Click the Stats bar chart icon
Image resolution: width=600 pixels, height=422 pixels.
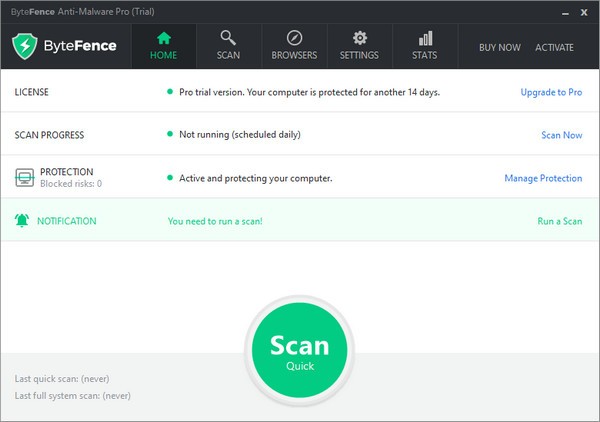coord(425,38)
